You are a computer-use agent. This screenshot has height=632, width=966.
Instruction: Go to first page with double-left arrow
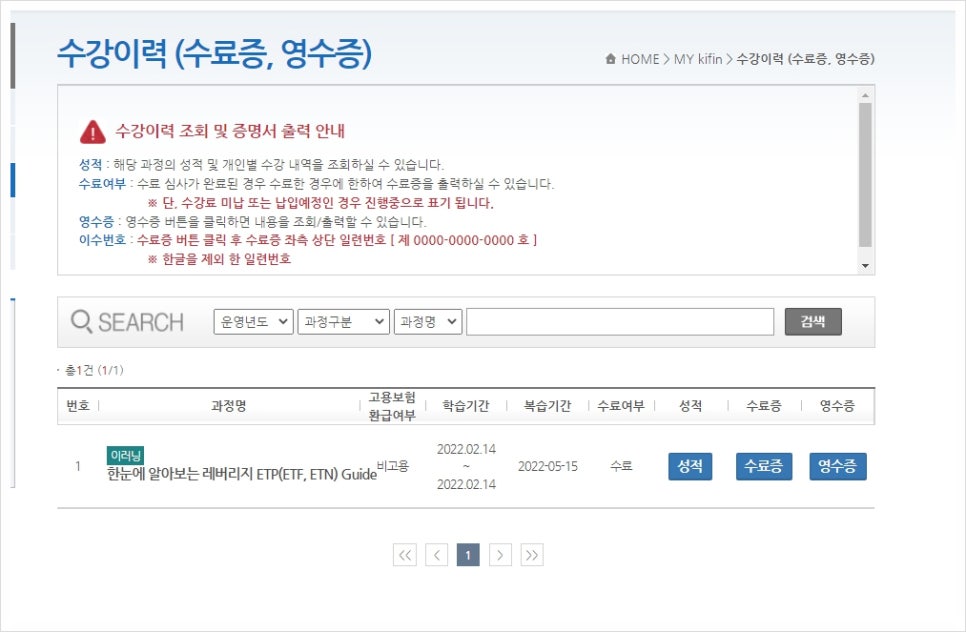[x=405, y=555]
